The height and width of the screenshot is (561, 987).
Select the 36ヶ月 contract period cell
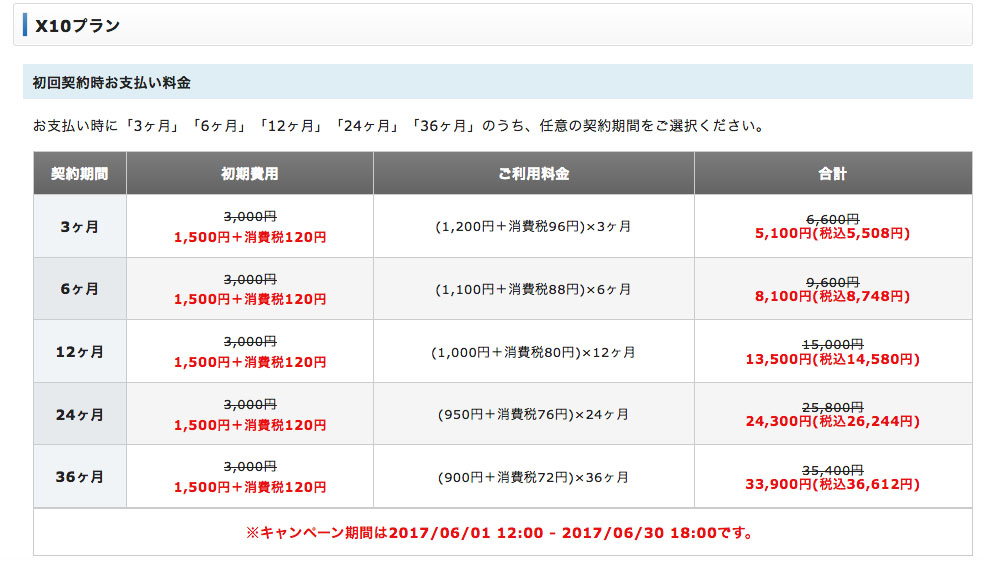[80, 477]
